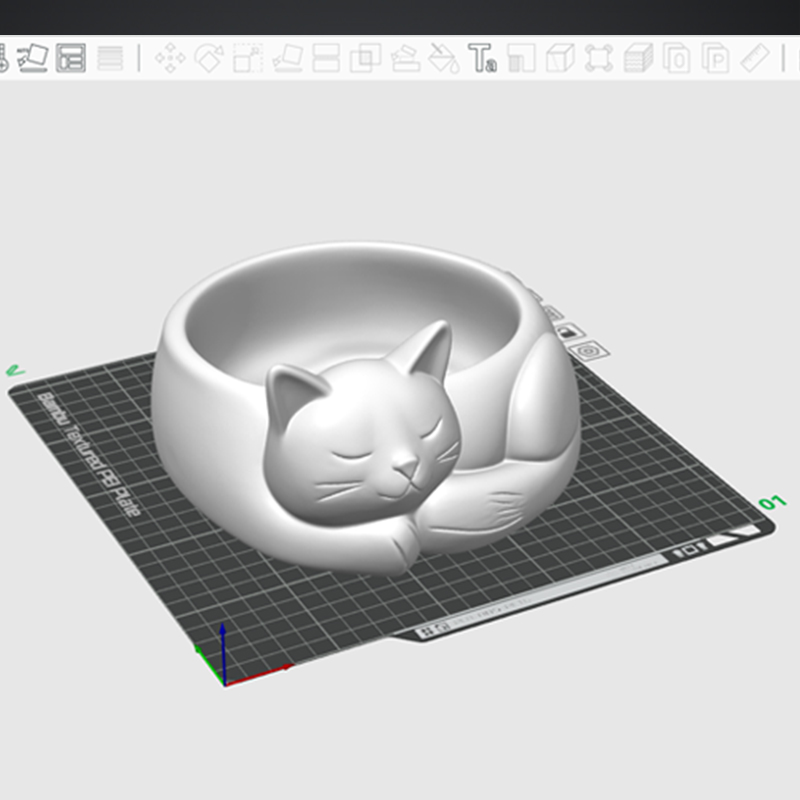Select the Text shape tool
Viewport: 800px width, 800px height.
coord(482,58)
